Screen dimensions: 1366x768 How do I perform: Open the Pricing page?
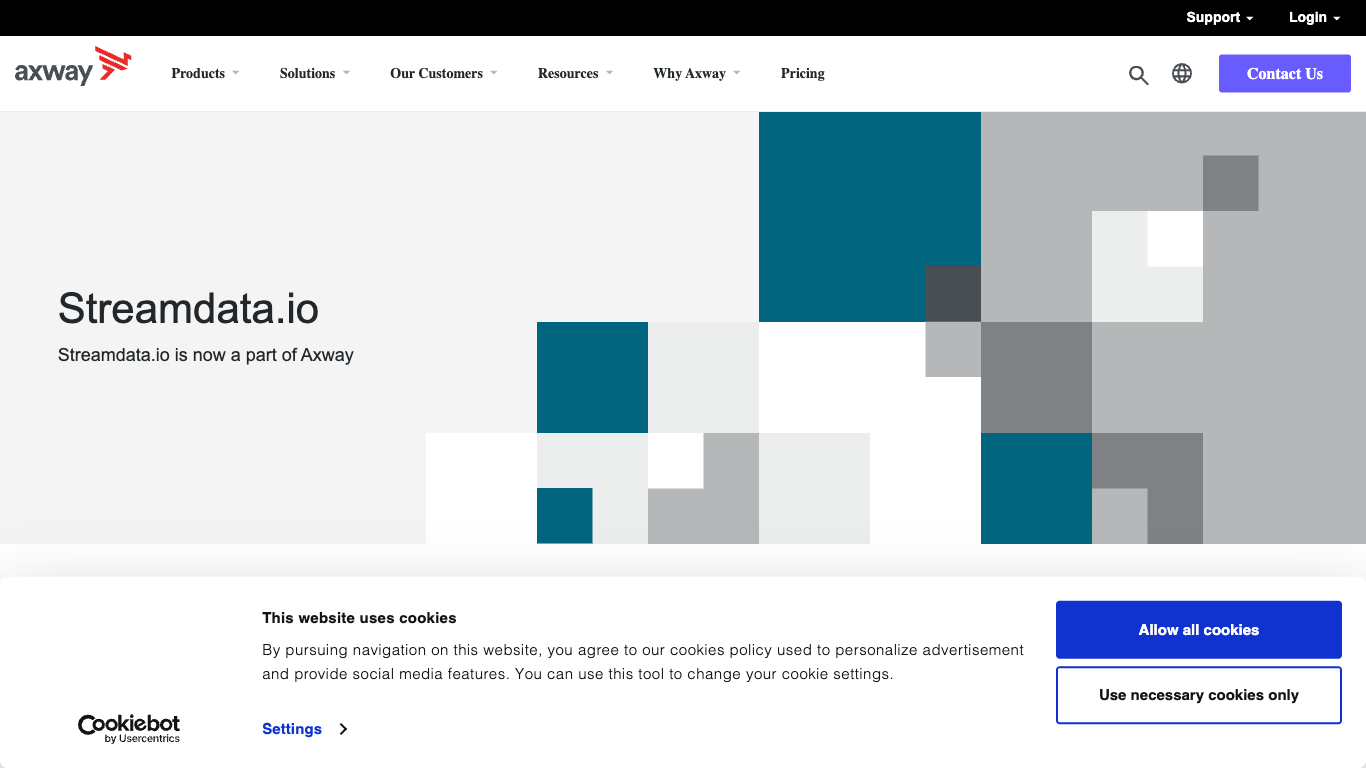(803, 73)
